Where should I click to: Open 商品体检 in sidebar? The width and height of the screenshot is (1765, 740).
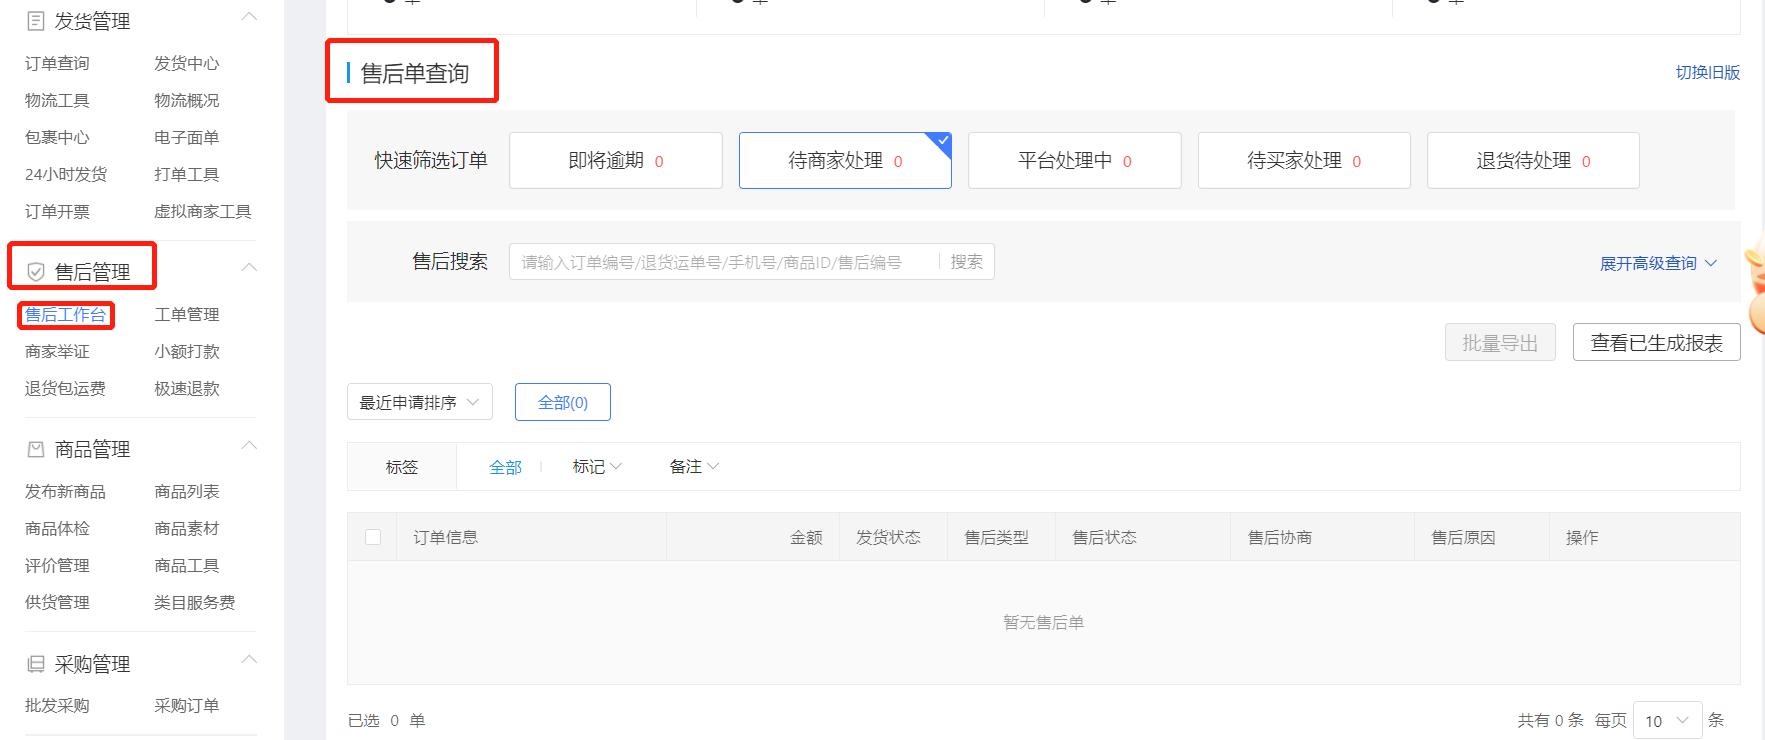click(57, 528)
